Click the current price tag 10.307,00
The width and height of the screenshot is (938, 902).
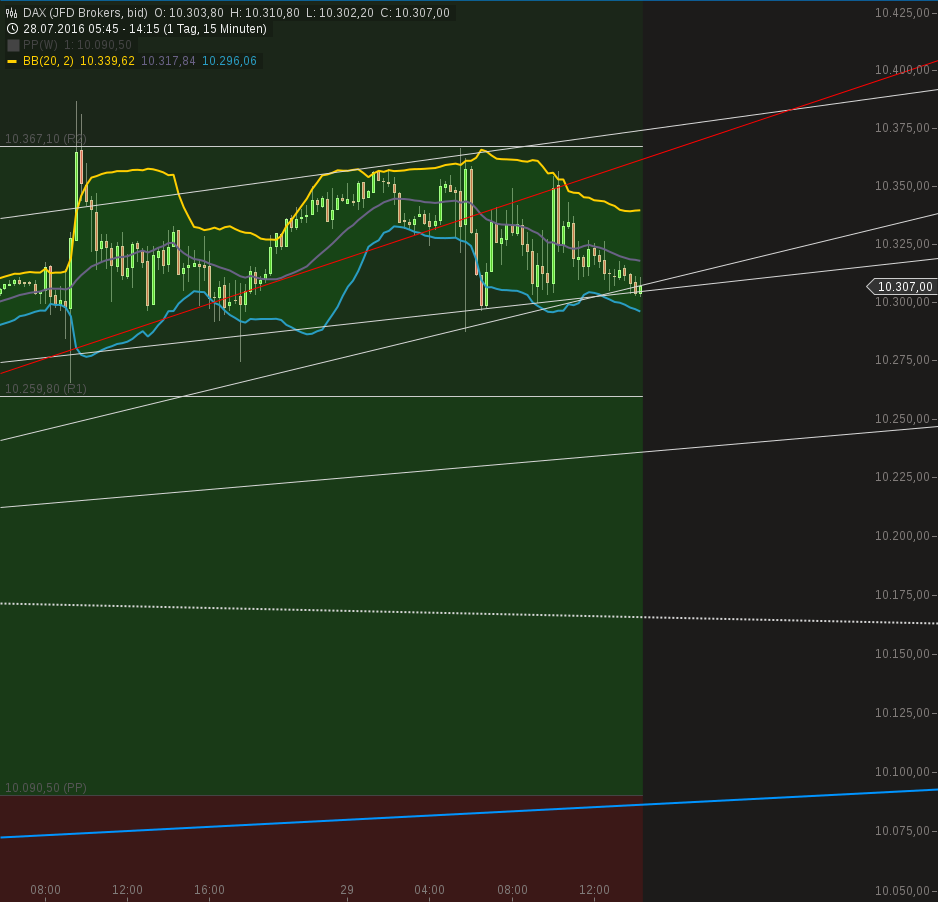coord(901,287)
